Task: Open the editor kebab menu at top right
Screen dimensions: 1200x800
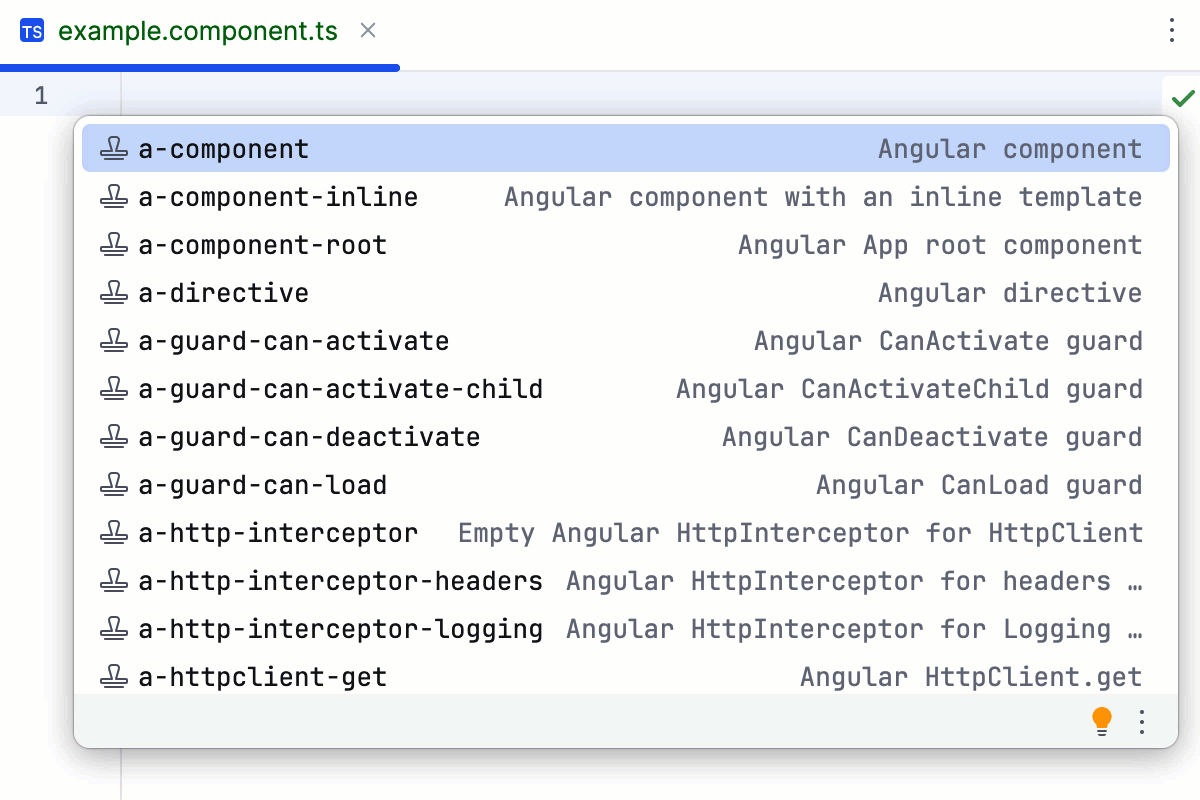Action: [x=1171, y=31]
